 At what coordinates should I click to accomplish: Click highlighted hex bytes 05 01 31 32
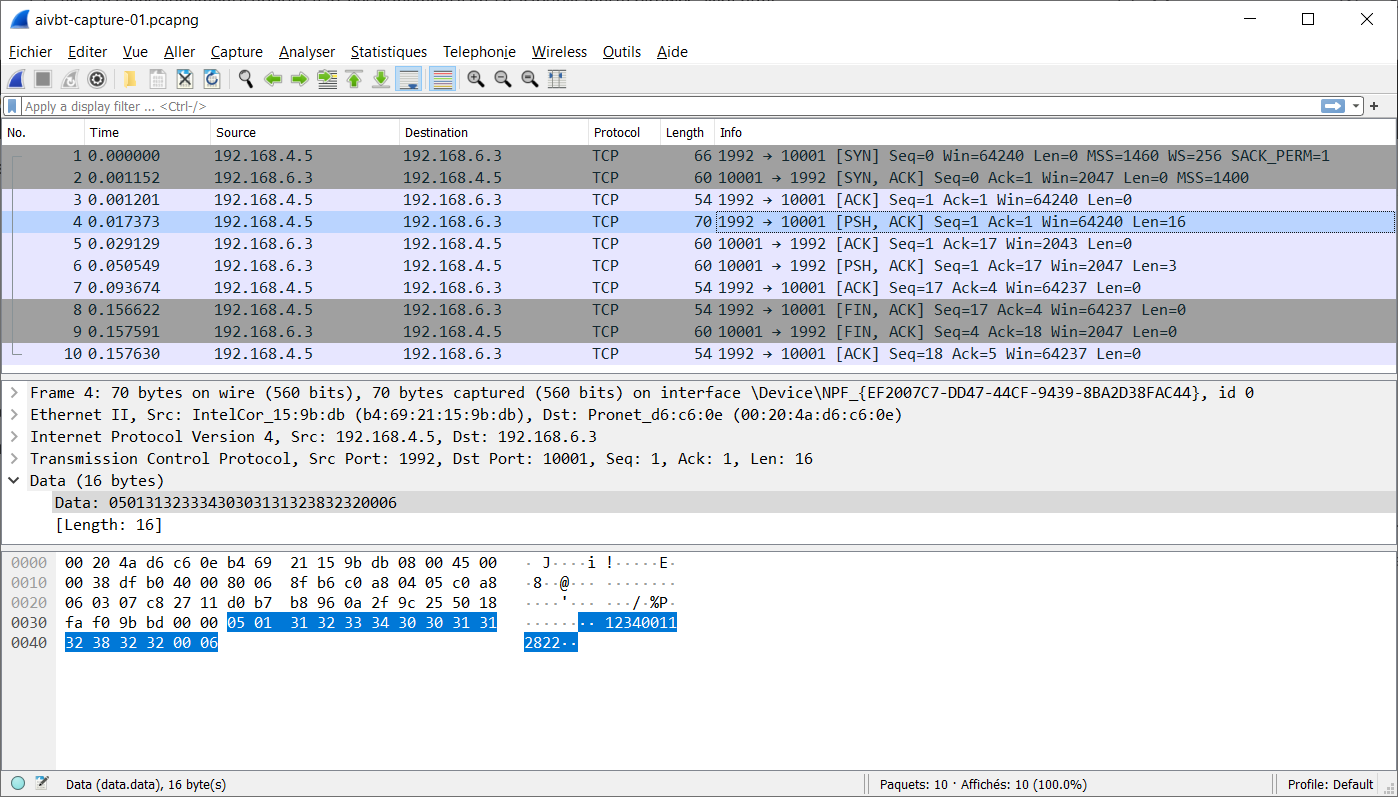point(280,623)
